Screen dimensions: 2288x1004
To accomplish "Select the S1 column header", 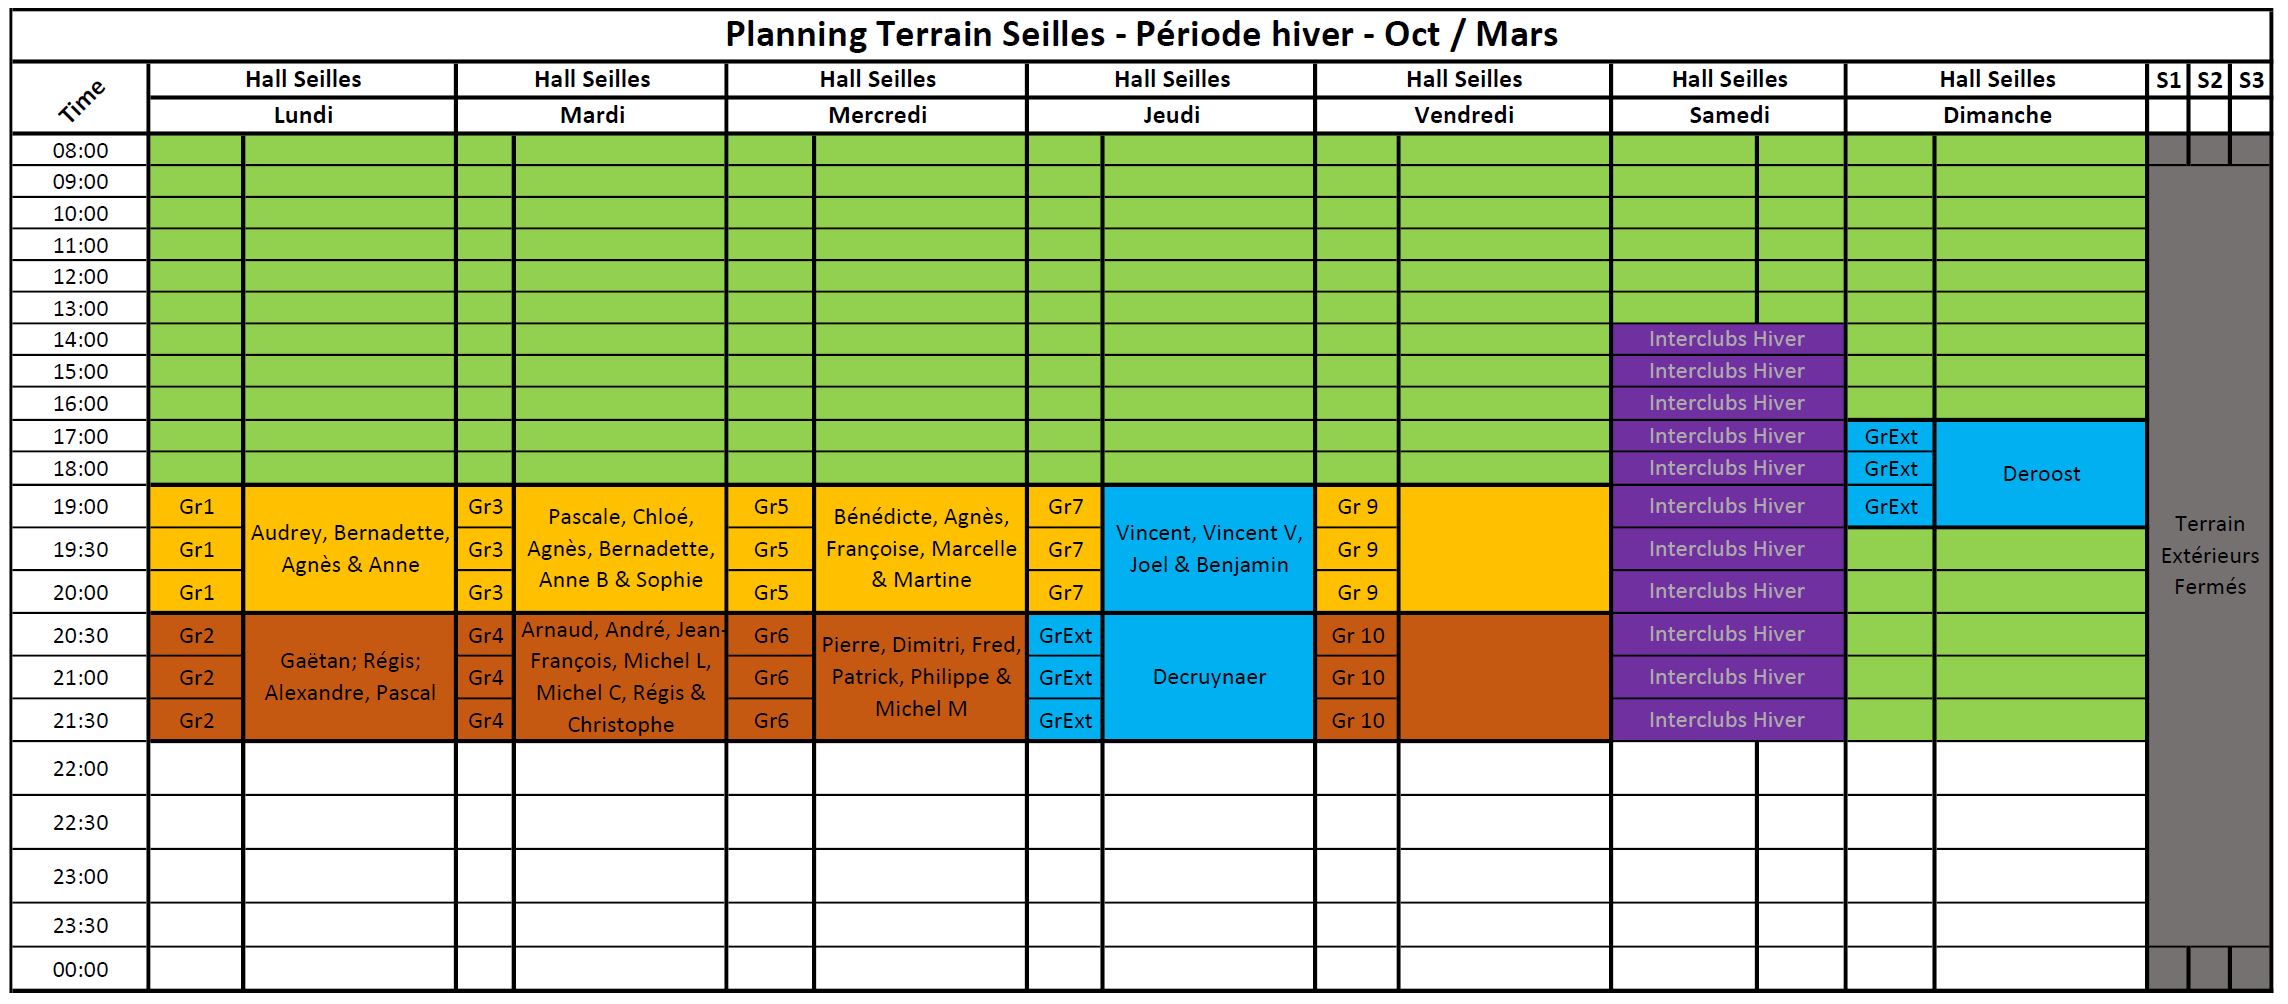I will click(x=2167, y=80).
